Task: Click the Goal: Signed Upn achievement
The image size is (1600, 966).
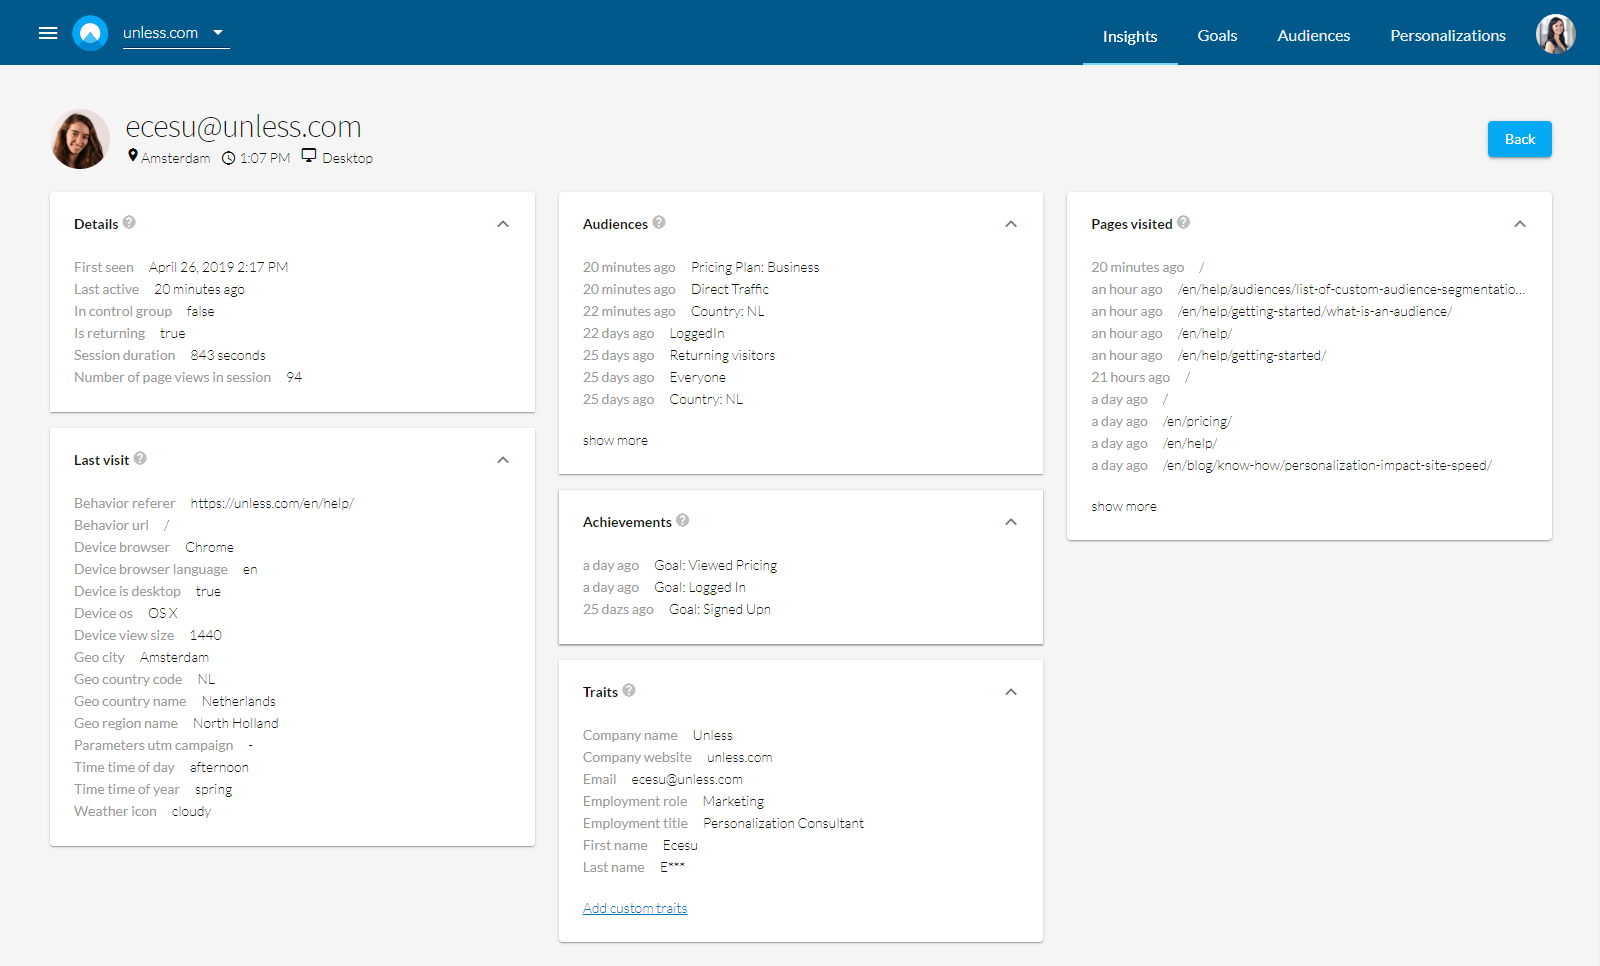Action: coord(720,609)
